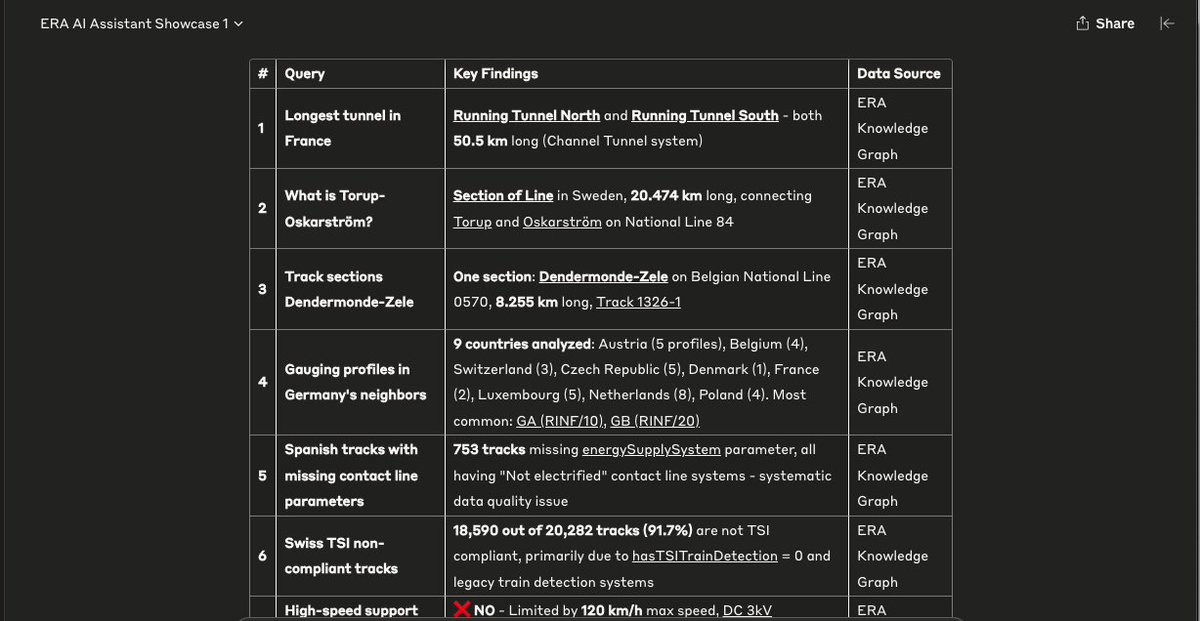1200x621 pixels.
Task: Select 'Swiss TSI non-compliant tracks' query cell
Action: [360, 556]
